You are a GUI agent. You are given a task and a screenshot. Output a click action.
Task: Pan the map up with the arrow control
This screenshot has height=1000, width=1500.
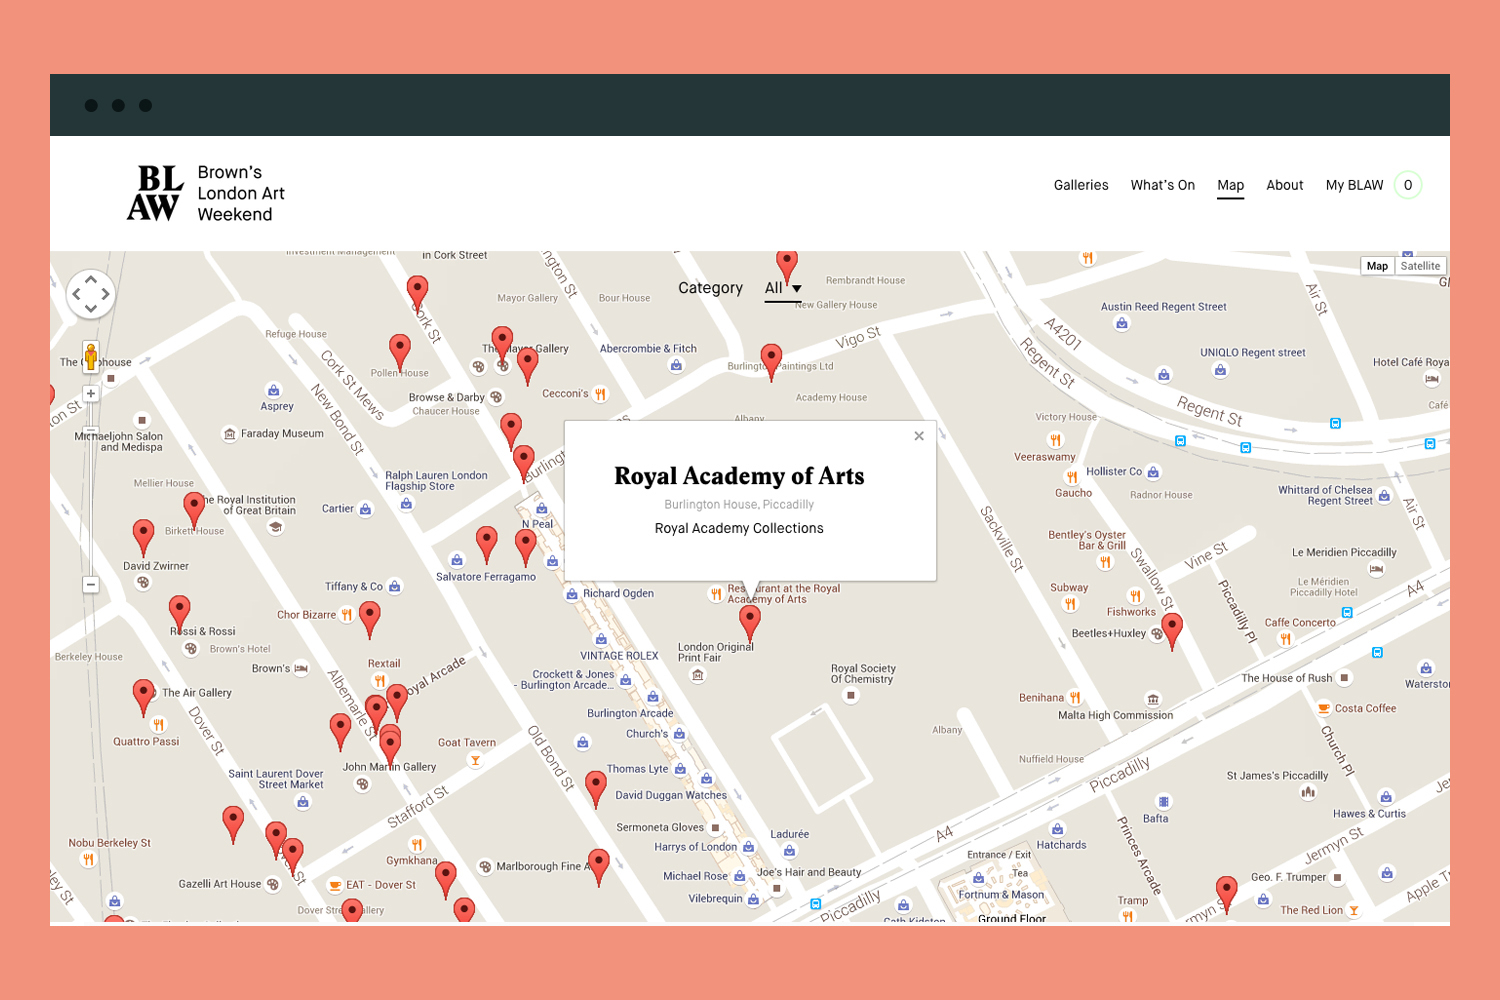(x=91, y=280)
